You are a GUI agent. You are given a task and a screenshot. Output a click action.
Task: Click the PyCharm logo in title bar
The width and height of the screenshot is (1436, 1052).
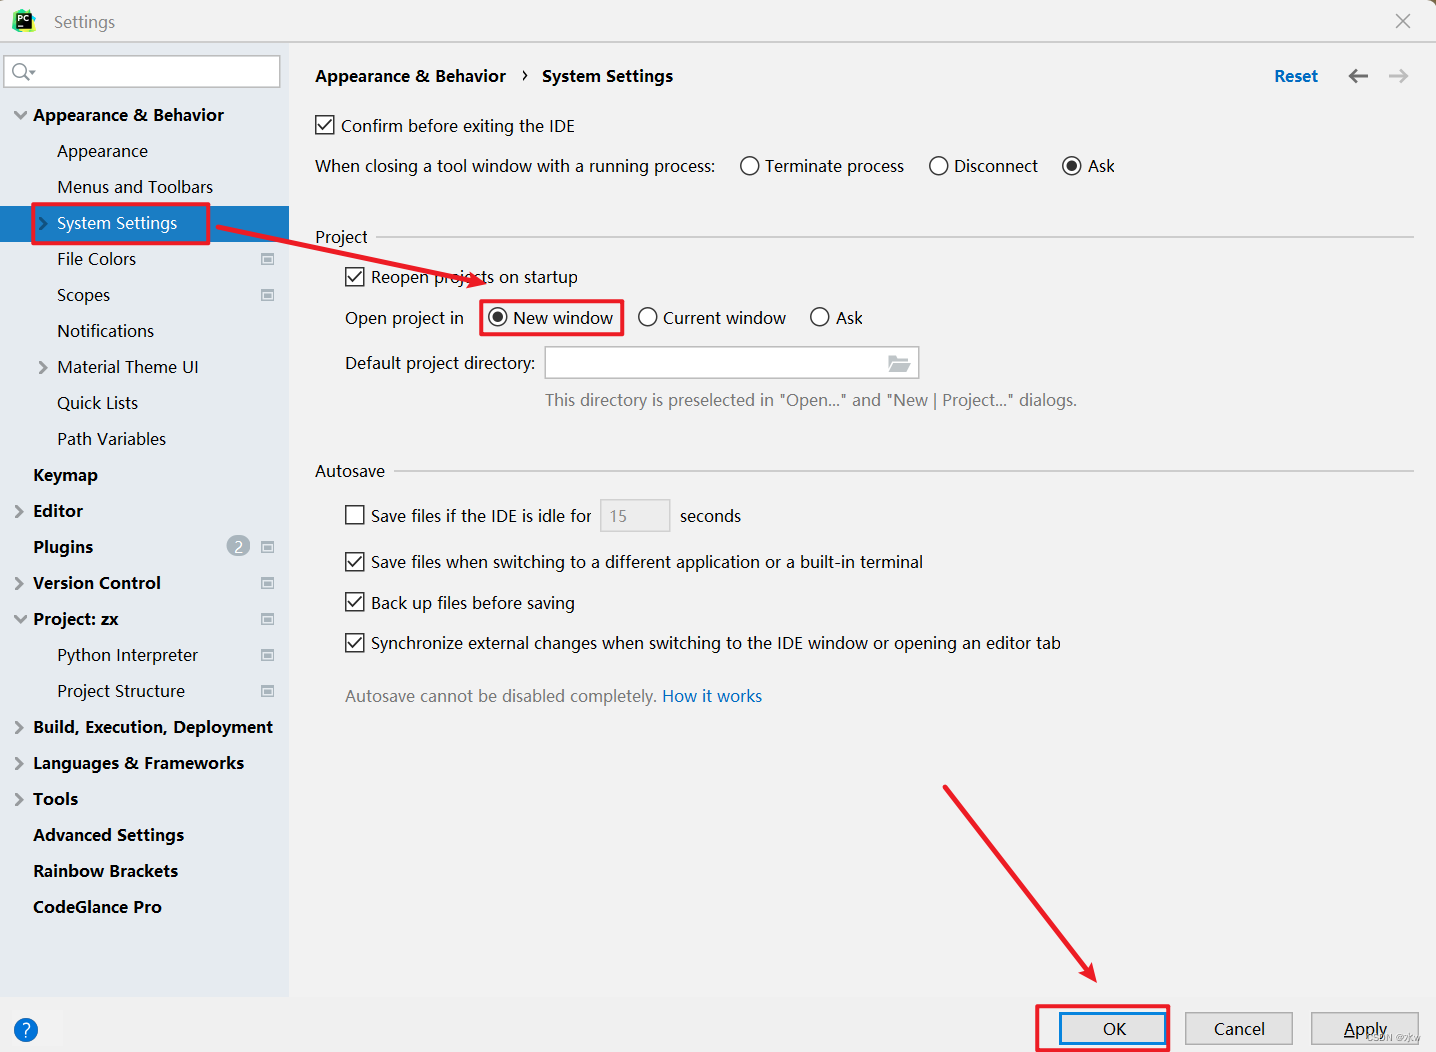coord(24,21)
